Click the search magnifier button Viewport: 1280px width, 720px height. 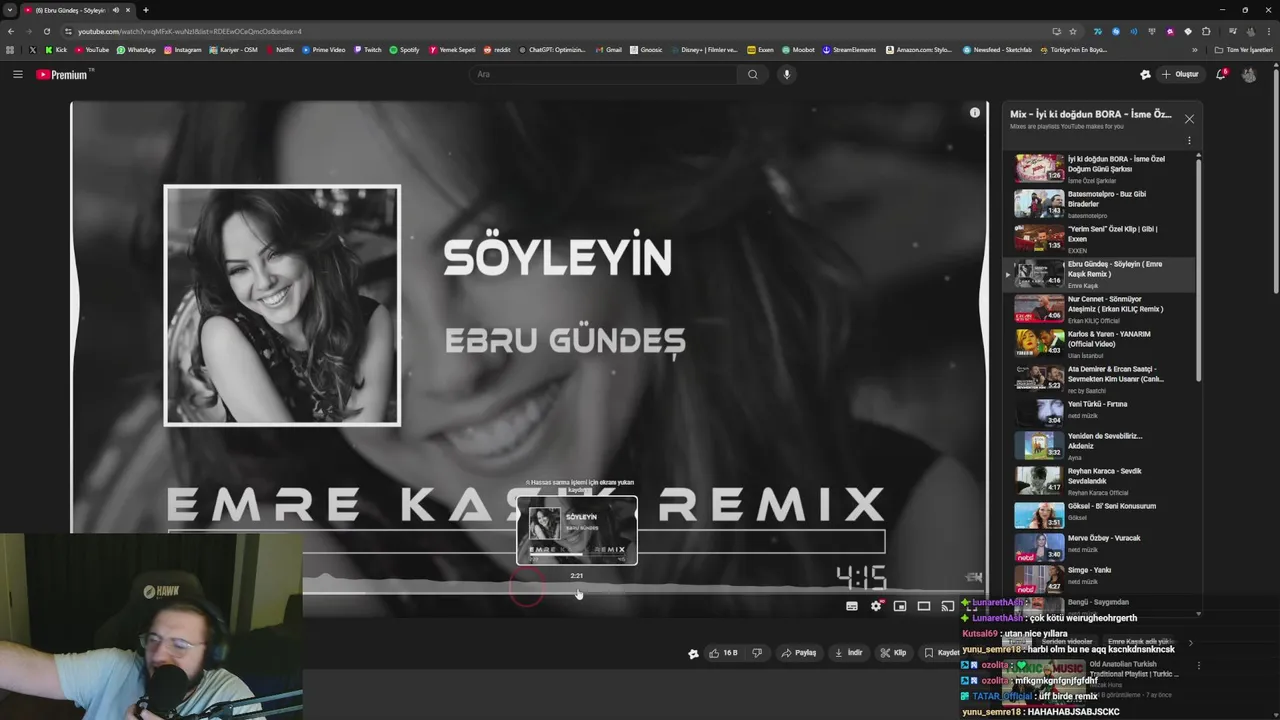point(753,74)
